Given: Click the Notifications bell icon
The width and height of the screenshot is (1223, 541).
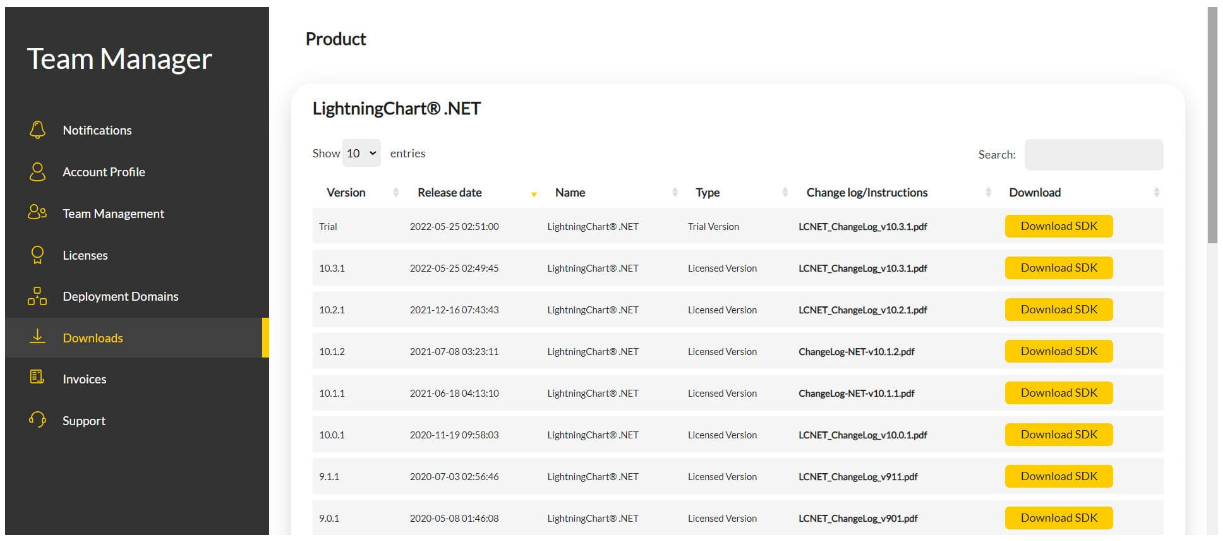Looking at the screenshot, I should (38, 130).
